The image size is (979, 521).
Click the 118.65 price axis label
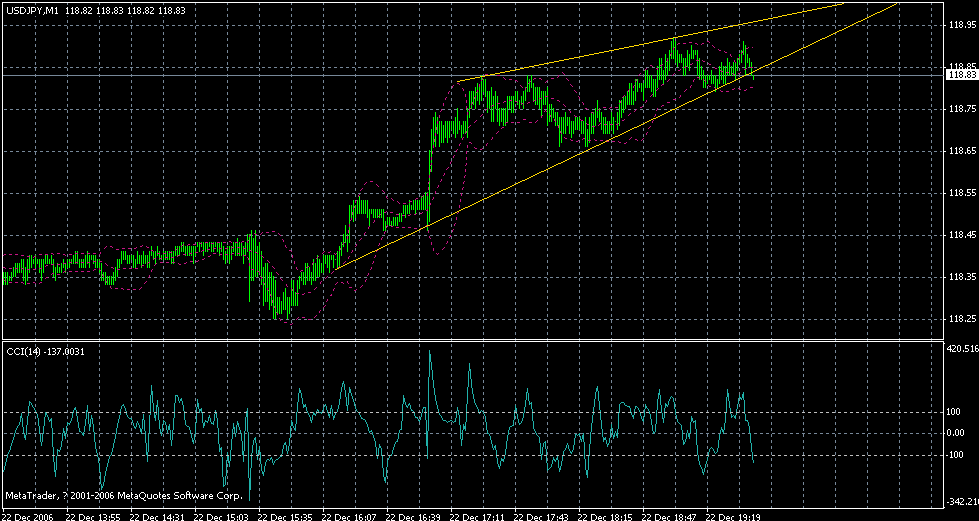(x=962, y=151)
